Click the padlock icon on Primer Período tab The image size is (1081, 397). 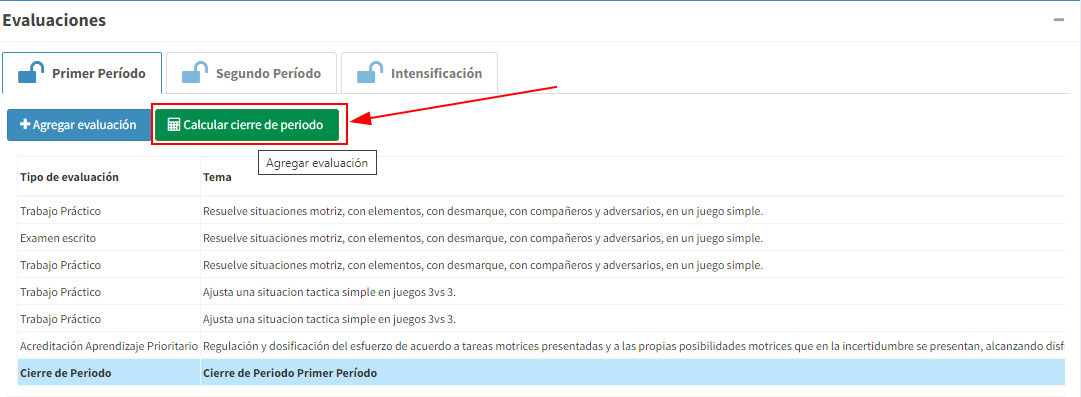(32, 73)
